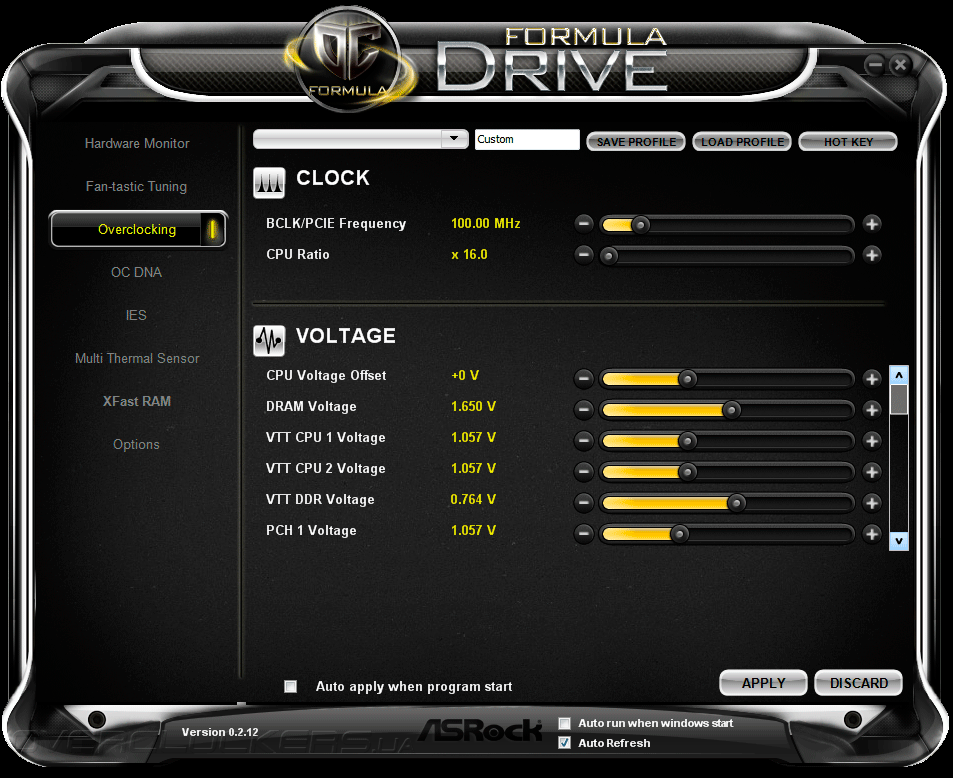Image resolution: width=953 pixels, height=778 pixels.
Task: Click the BCLK/PCIE Frequency slider handle
Action: point(640,225)
